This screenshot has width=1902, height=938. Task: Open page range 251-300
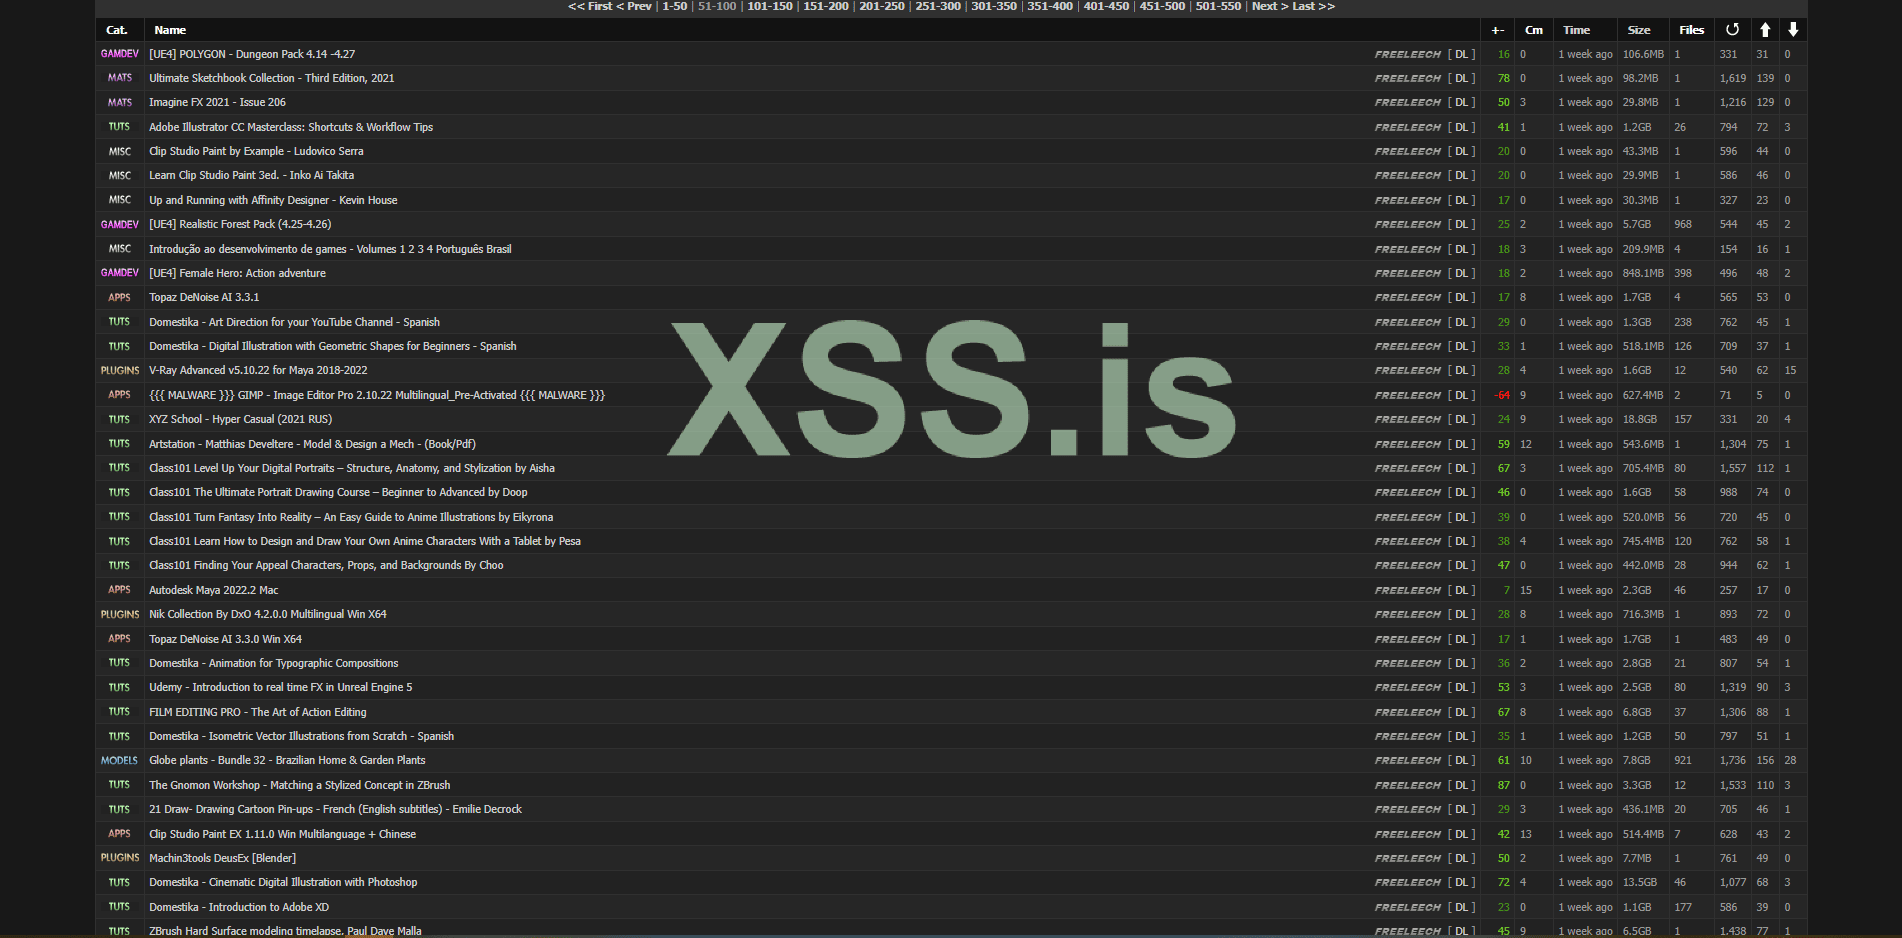[x=938, y=6]
